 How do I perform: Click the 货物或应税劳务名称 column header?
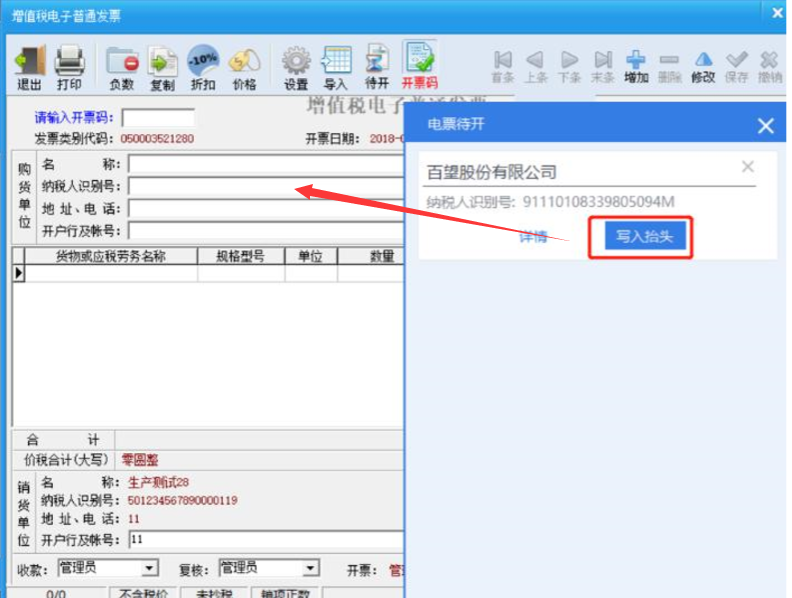[111, 256]
